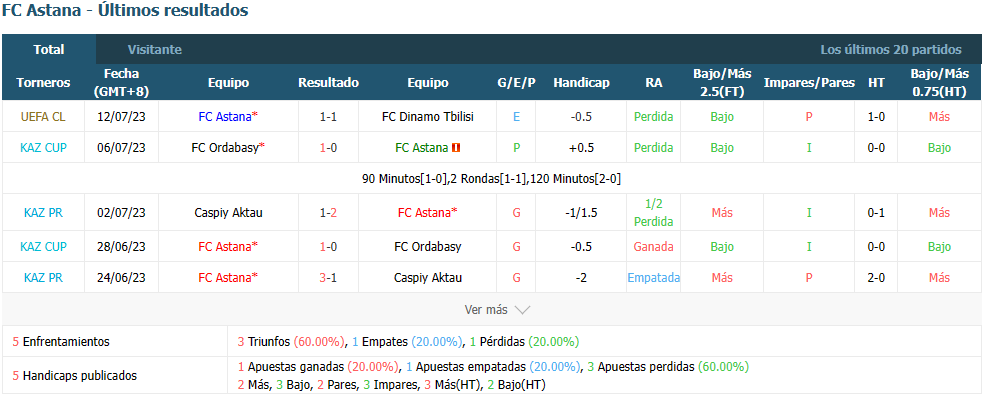Viewport: 991px width, 399px height.
Task: Switch to the Visitante tab
Action: point(155,49)
